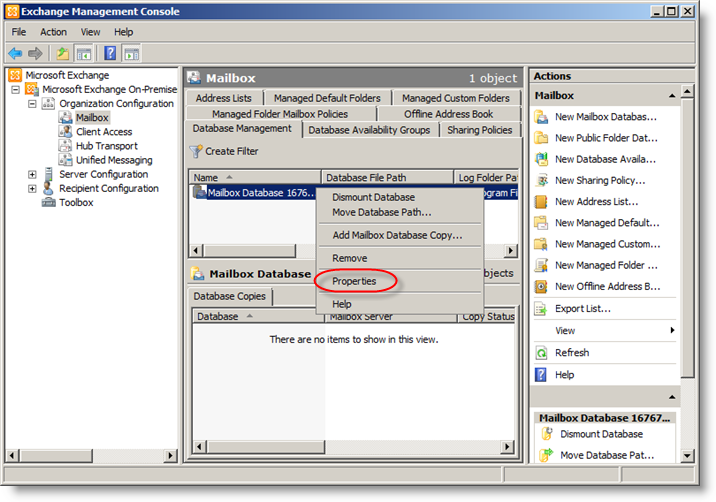Image resolution: width=716 pixels, height=502 pixels.
Task: Click the New Address List icon
Action: pos(541,201)
